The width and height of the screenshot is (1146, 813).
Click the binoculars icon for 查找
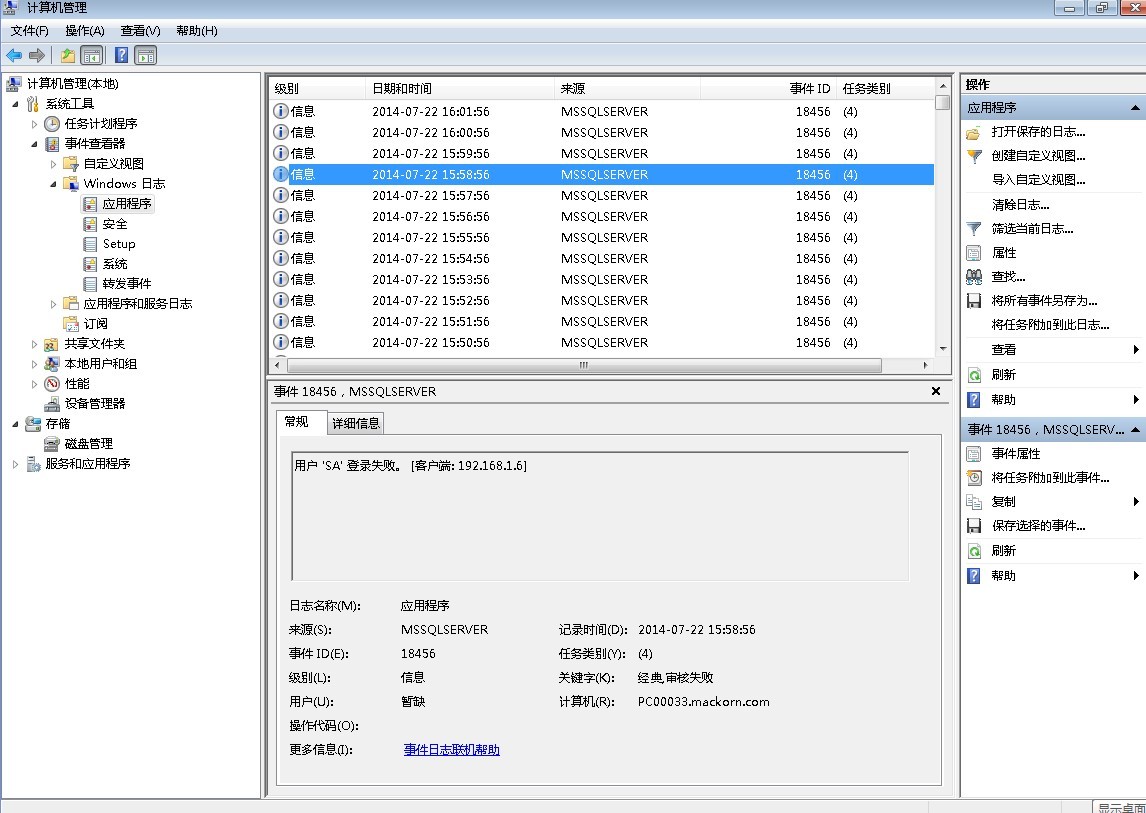(x=974, y=277)
